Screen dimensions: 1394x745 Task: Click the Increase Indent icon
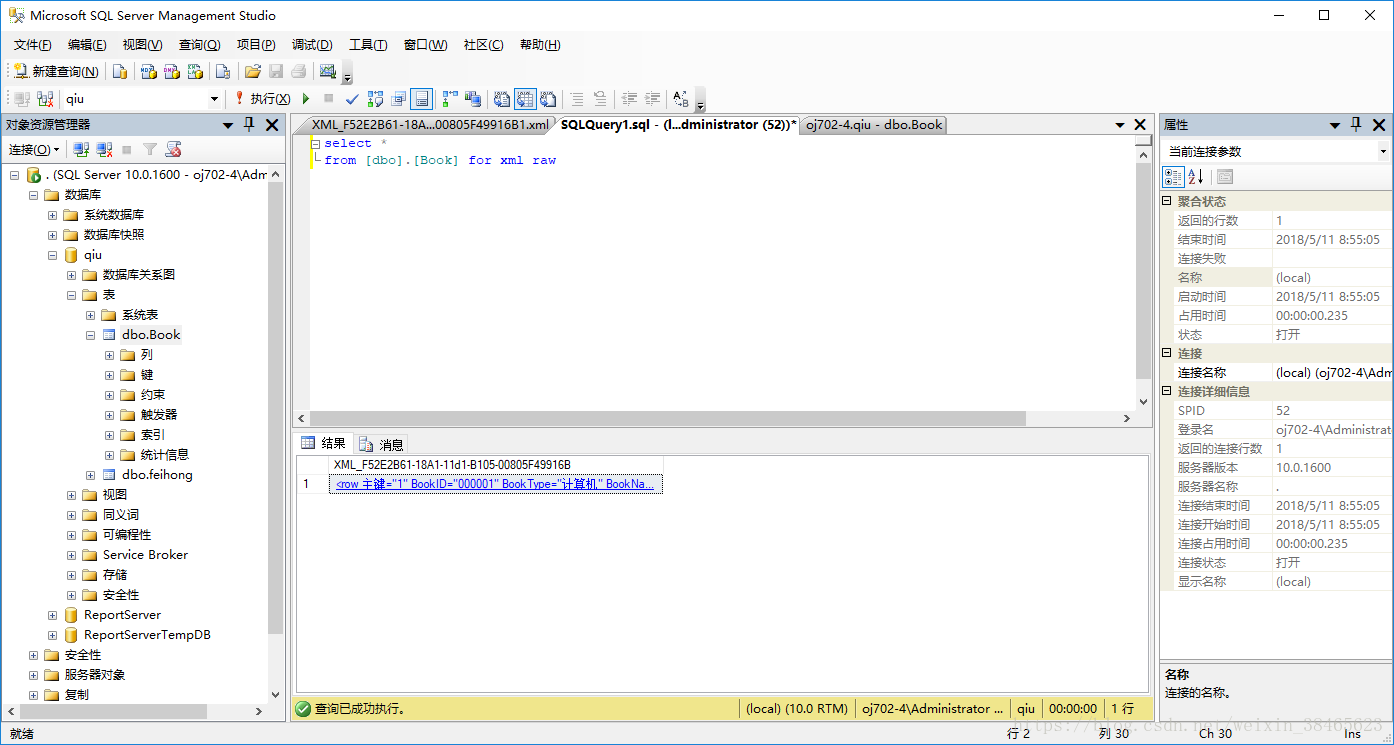651,99
